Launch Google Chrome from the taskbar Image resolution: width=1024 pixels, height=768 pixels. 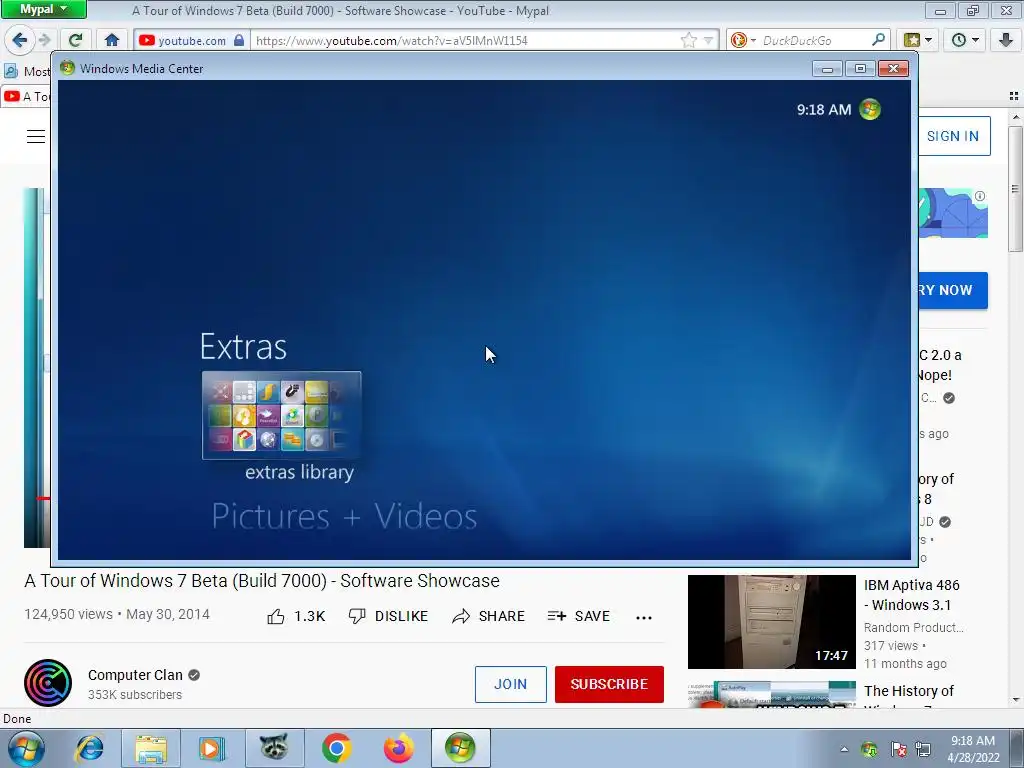click(336, 748)
